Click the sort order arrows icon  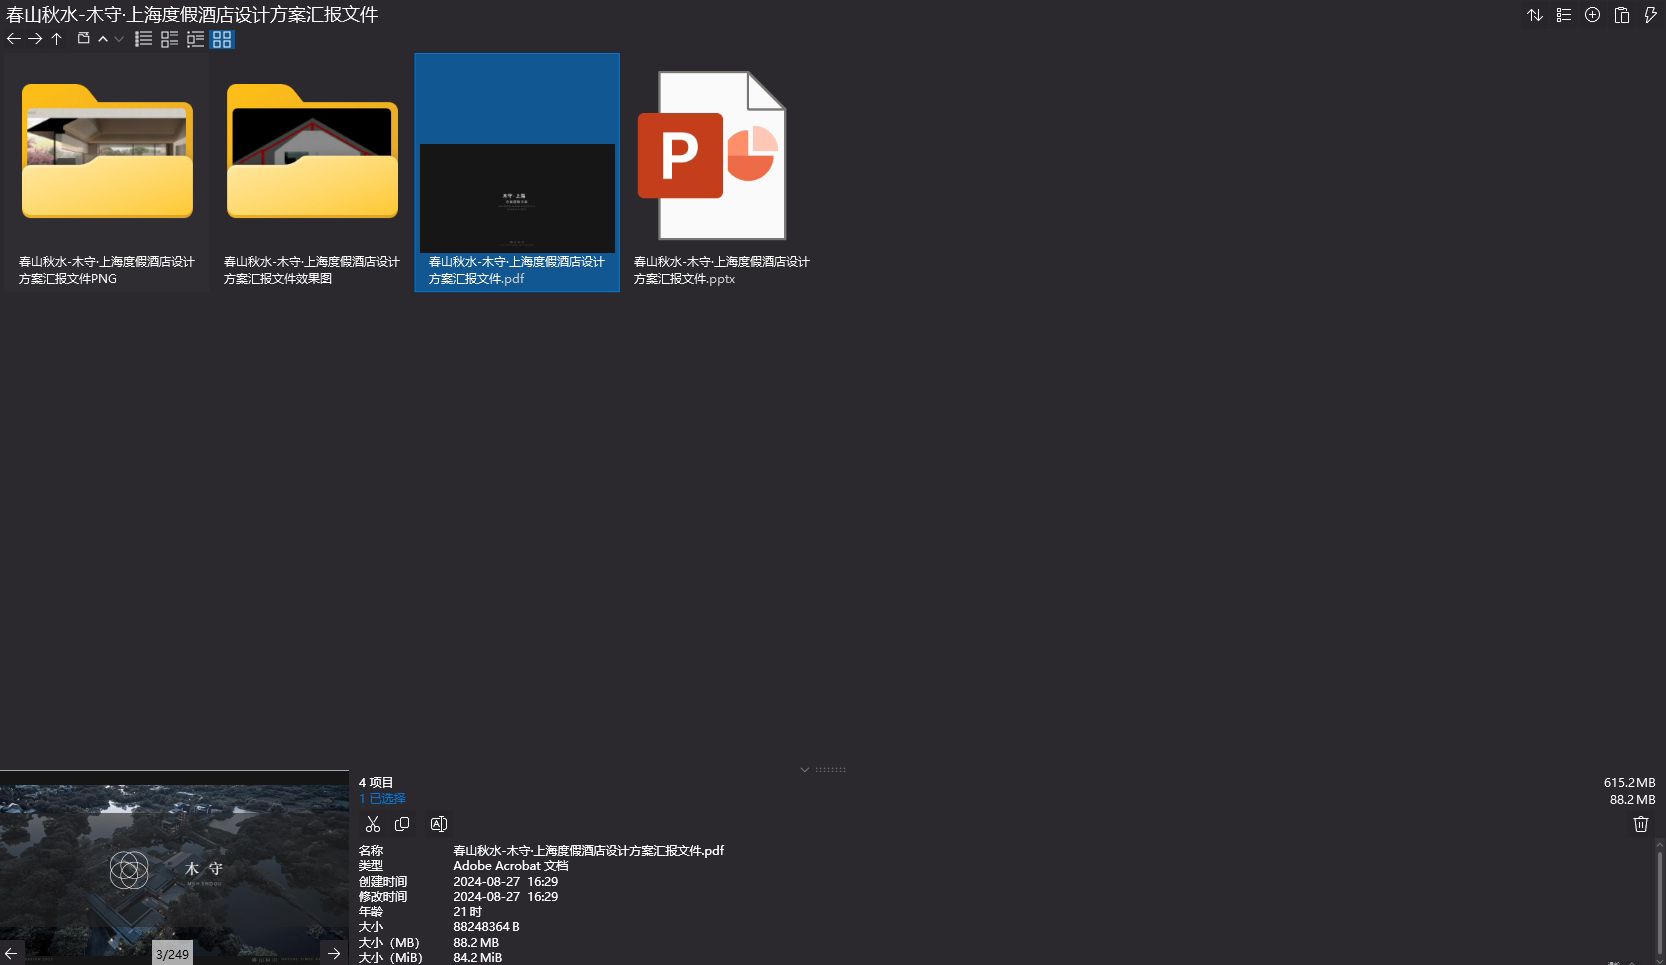click(x=1535, y=15)
